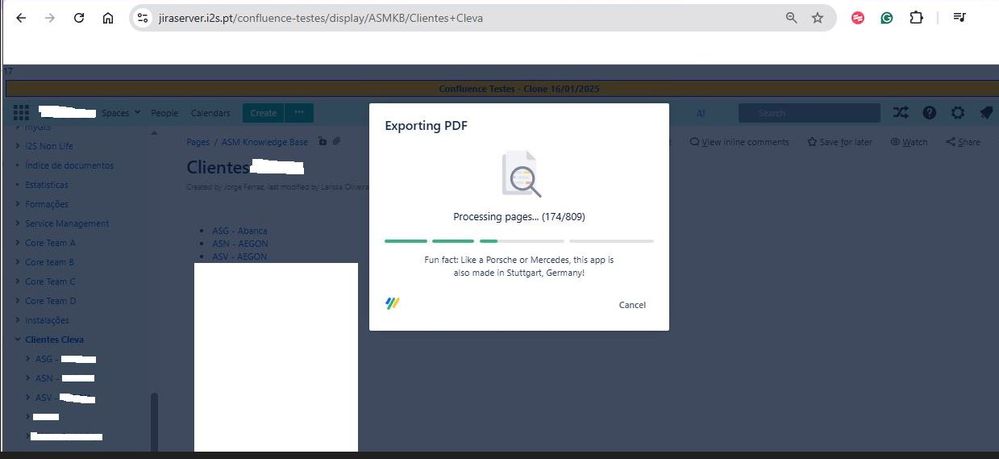Click the sidebar scroll-up arrow

click(x=154, y=133)
